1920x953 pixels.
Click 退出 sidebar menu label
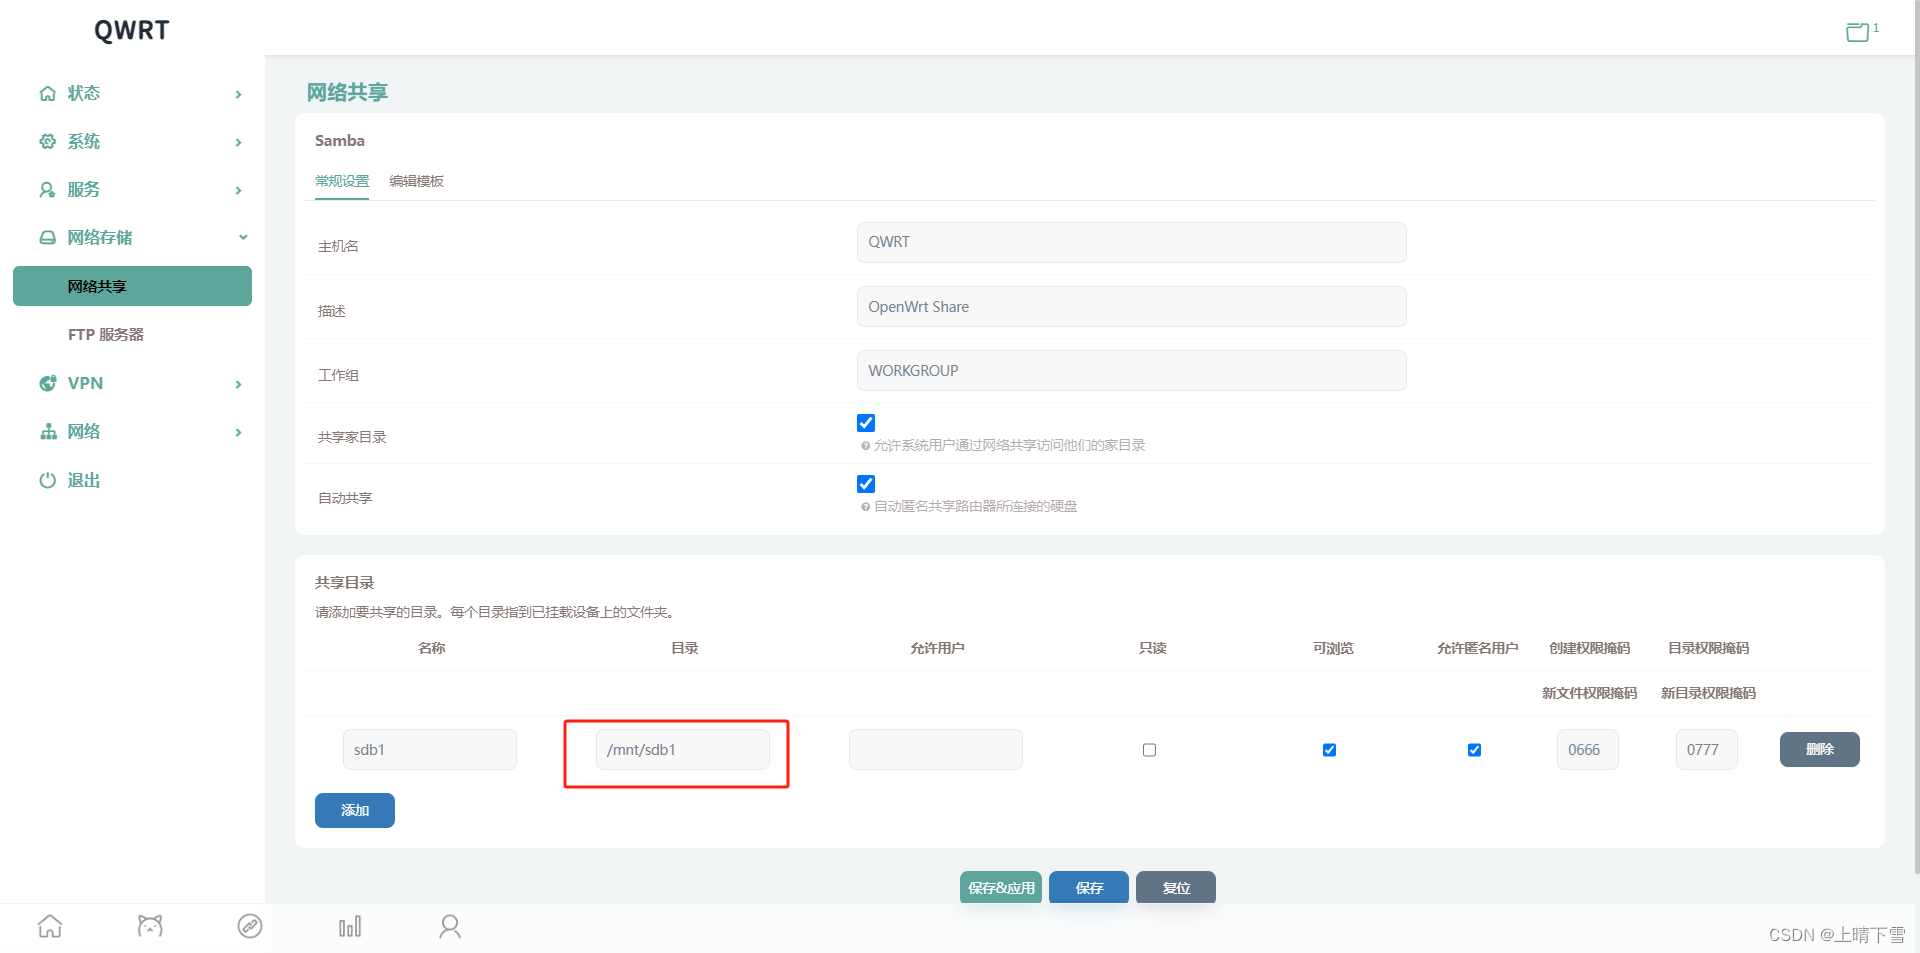tap(84, 480)
